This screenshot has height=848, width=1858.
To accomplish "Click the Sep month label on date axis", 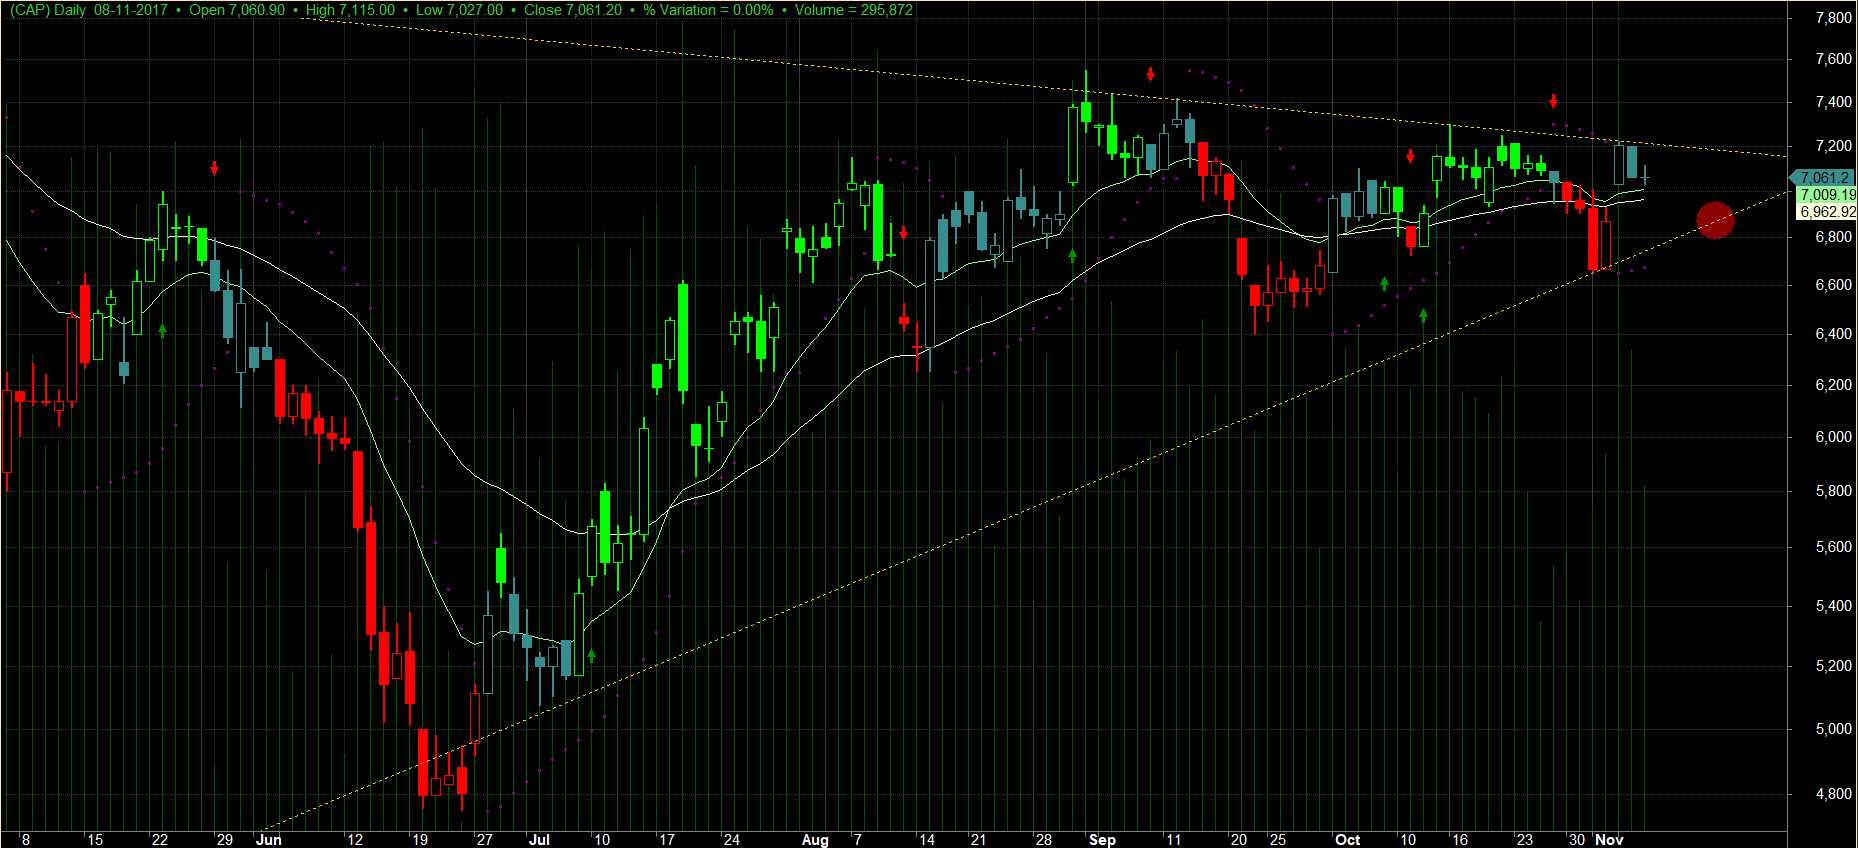I will (1102, 840).
